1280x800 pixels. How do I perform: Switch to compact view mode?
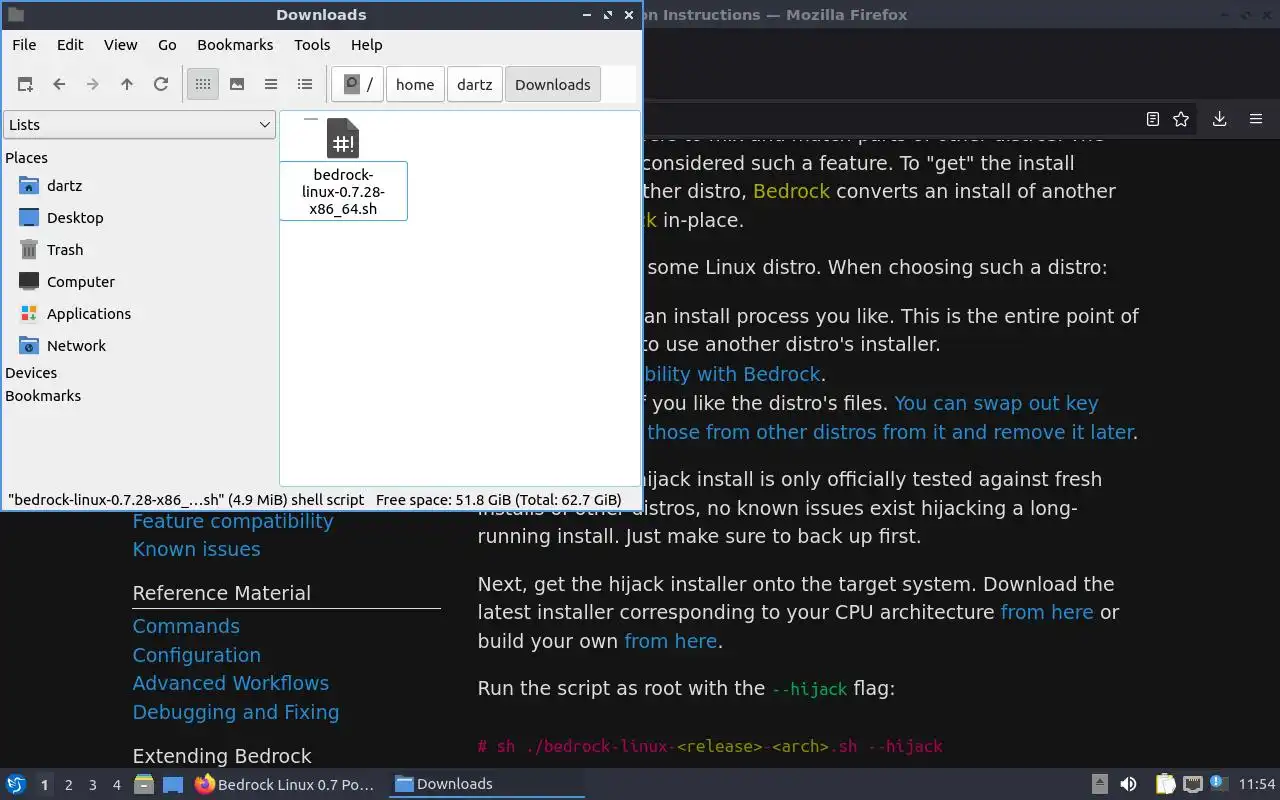[x=271, y=85]
